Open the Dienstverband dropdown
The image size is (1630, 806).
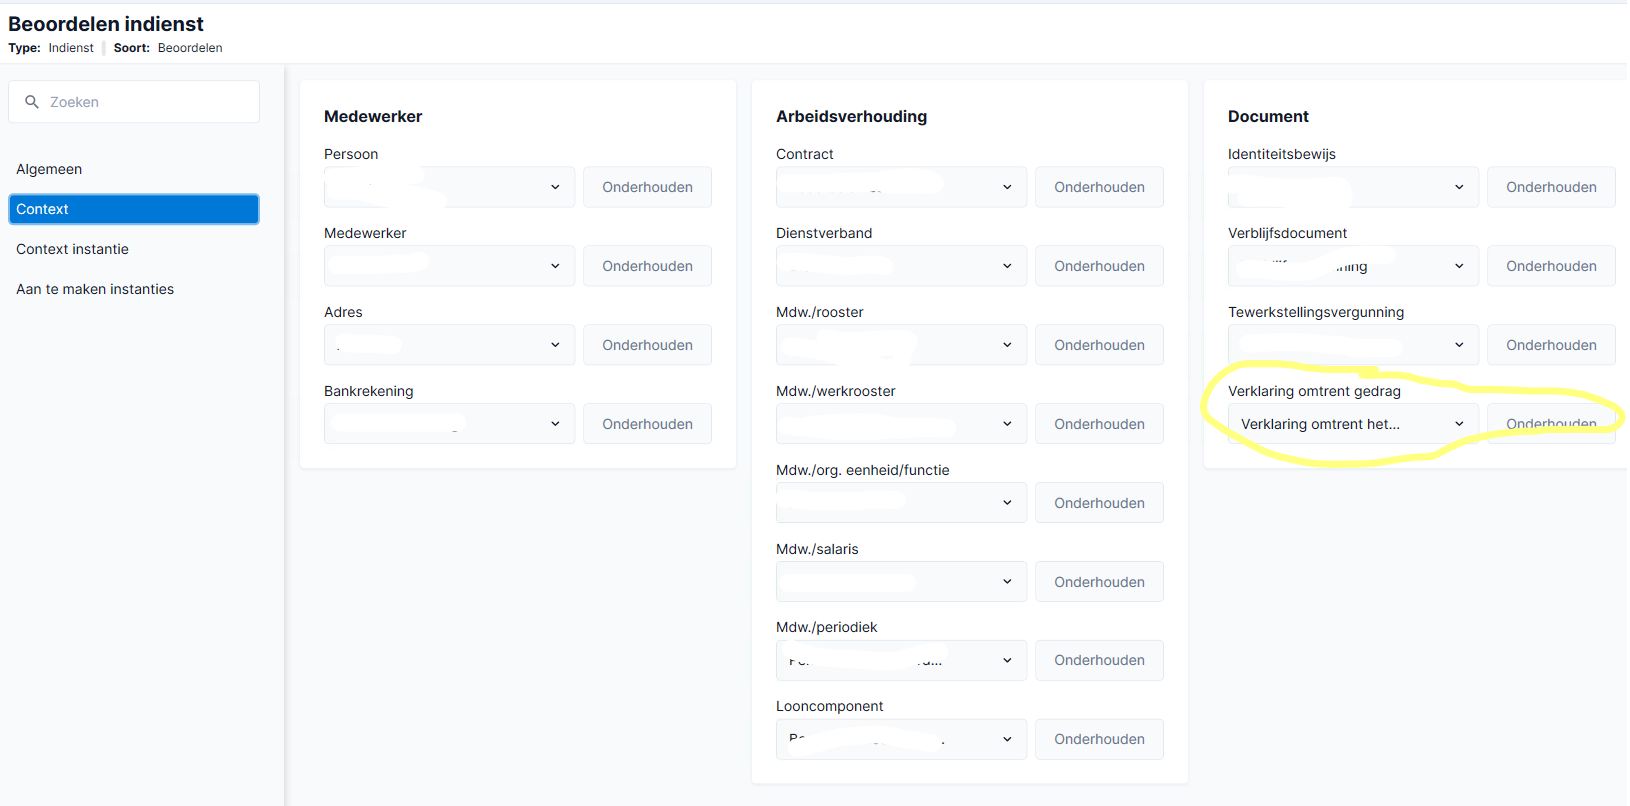(902, 266)
